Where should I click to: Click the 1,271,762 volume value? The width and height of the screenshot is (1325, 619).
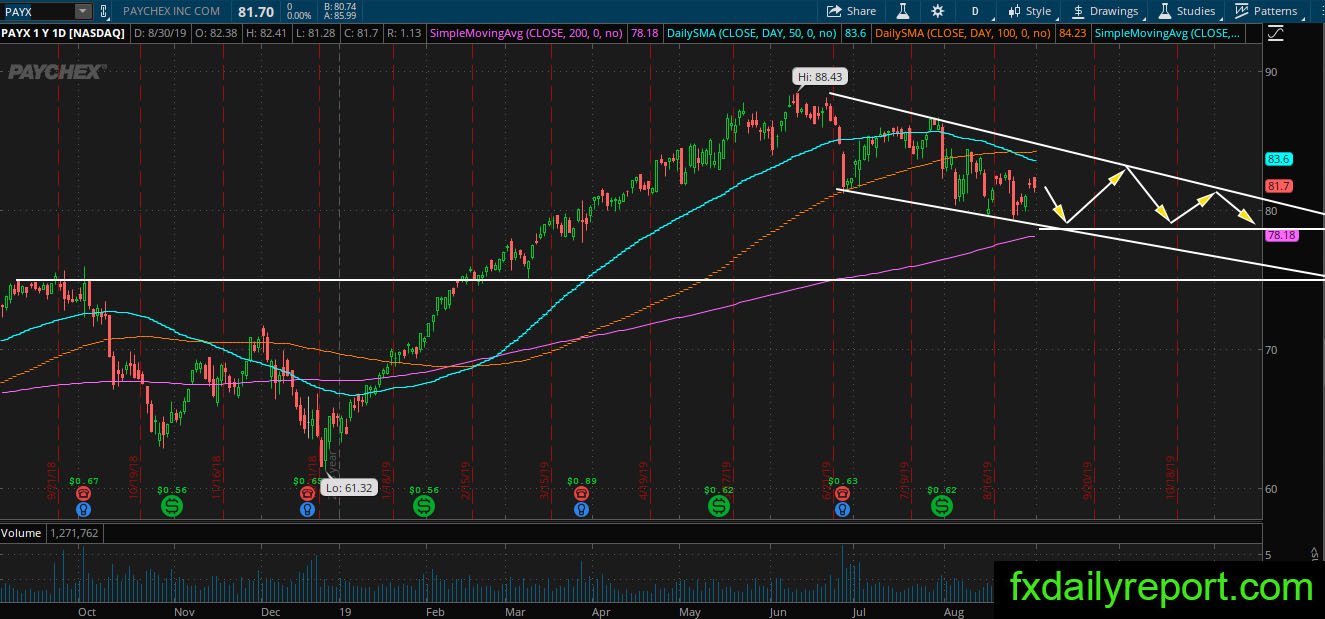tap(75, 533)
